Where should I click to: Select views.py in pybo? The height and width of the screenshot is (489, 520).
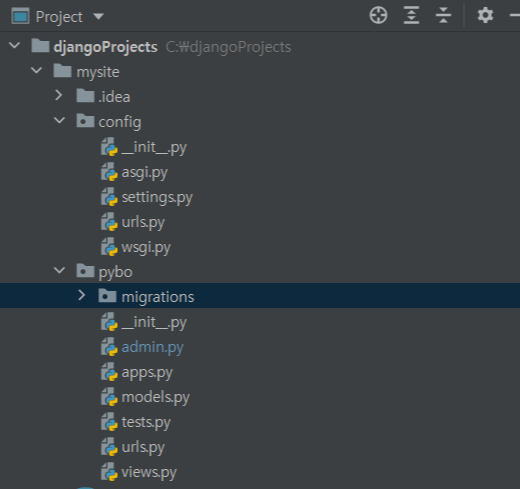click(149, 472)
